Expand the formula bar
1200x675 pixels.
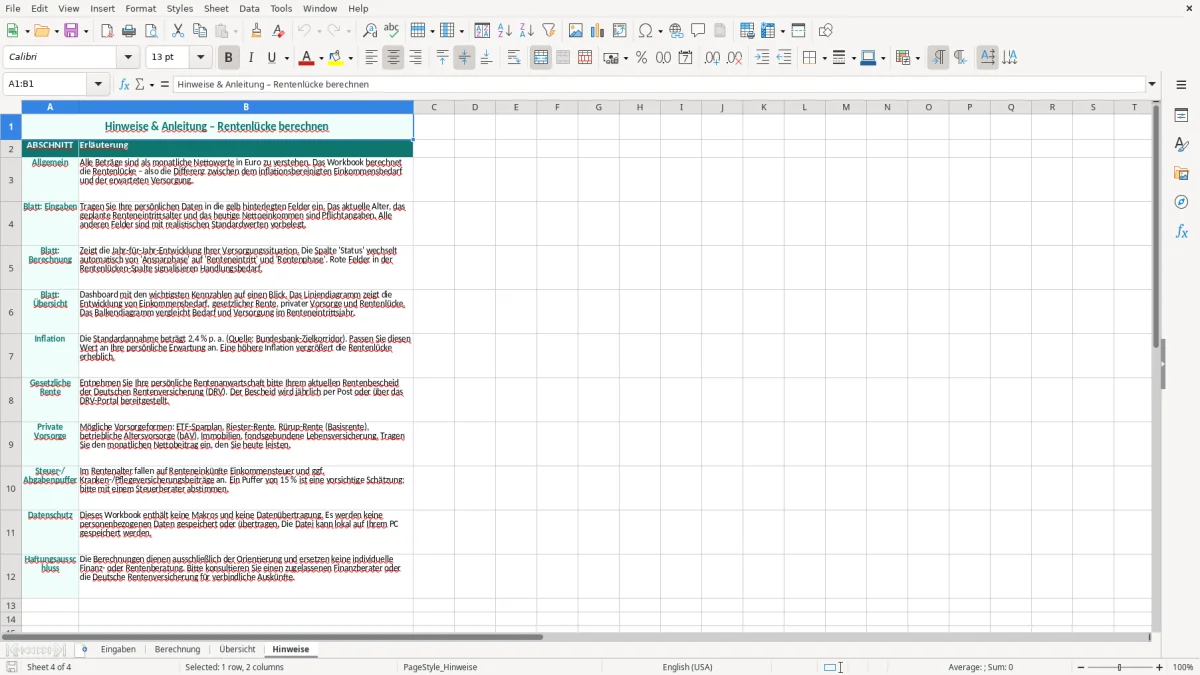1152,85
